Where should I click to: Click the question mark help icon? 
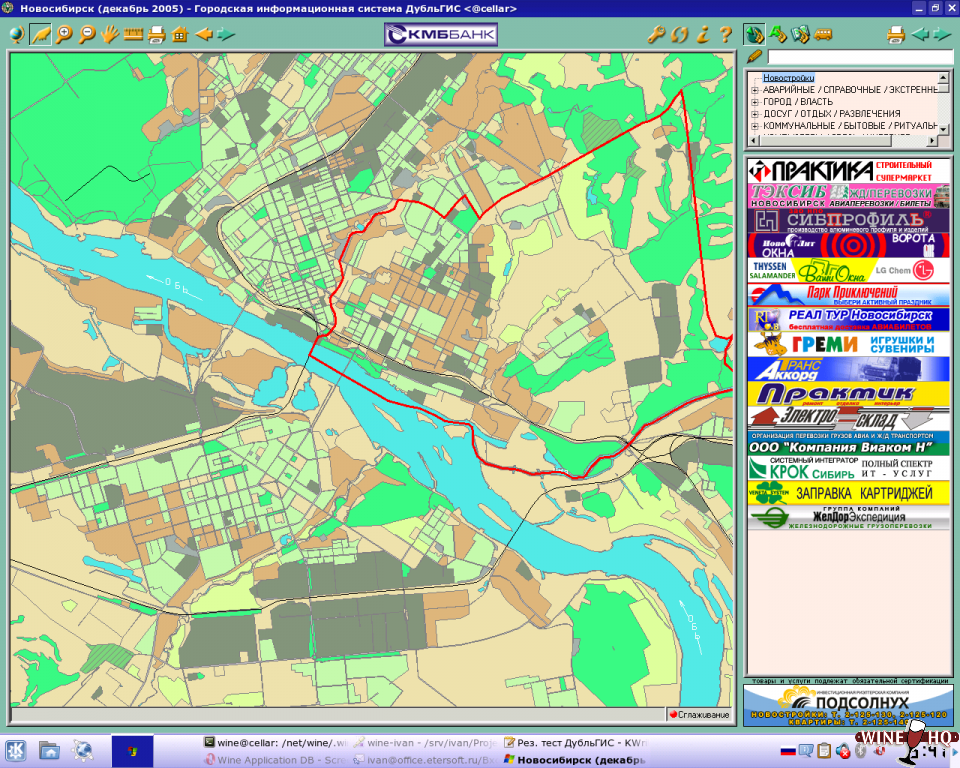(725, 35)
